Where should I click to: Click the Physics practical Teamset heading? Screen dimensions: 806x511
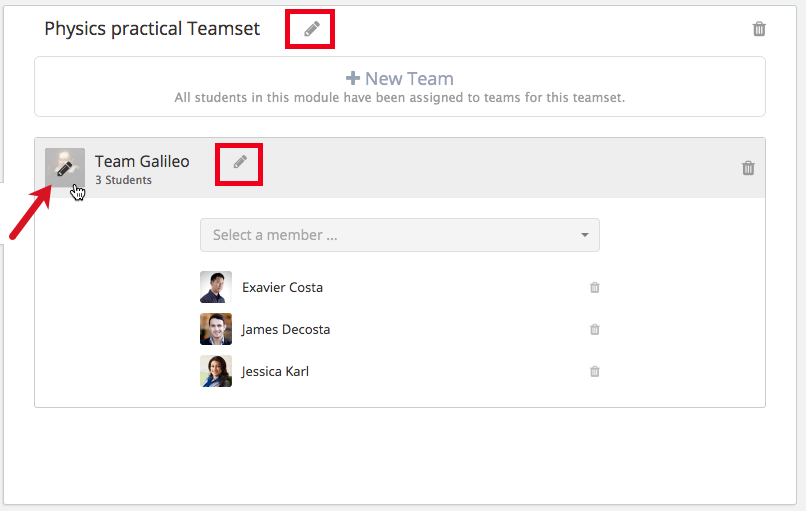152,29
